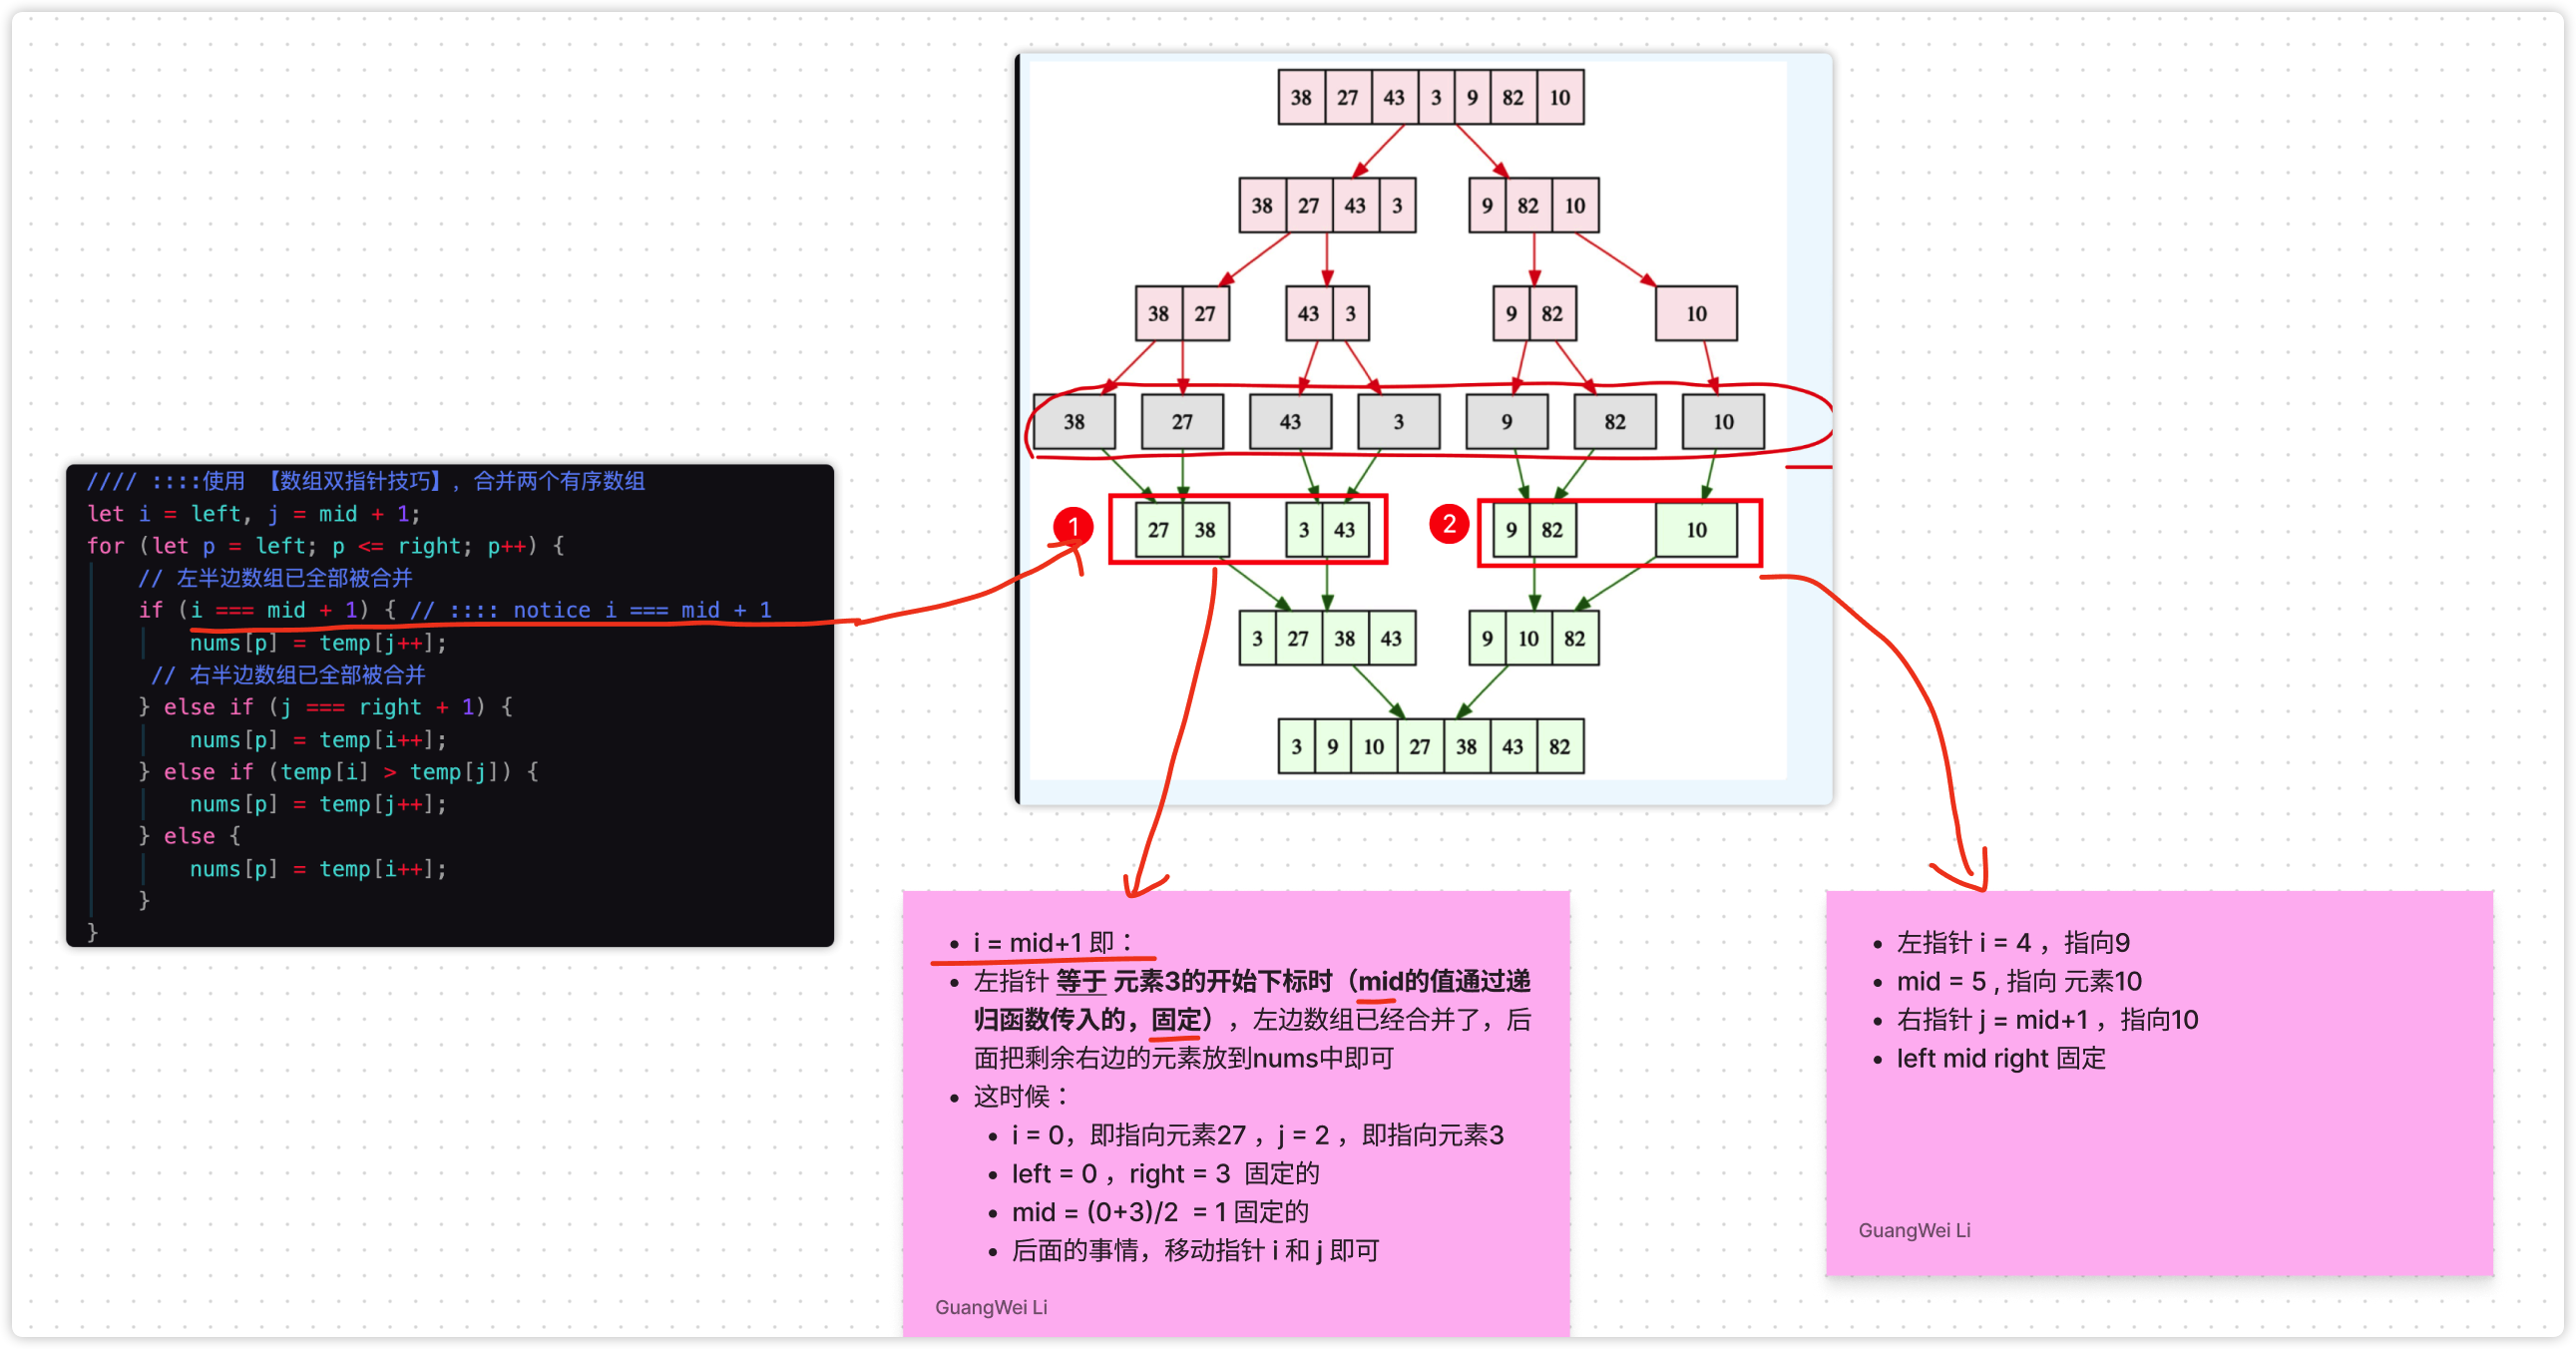
Task: Click the 'for (let p = left; p <= right; p++)' line
Action: point(325,546)
